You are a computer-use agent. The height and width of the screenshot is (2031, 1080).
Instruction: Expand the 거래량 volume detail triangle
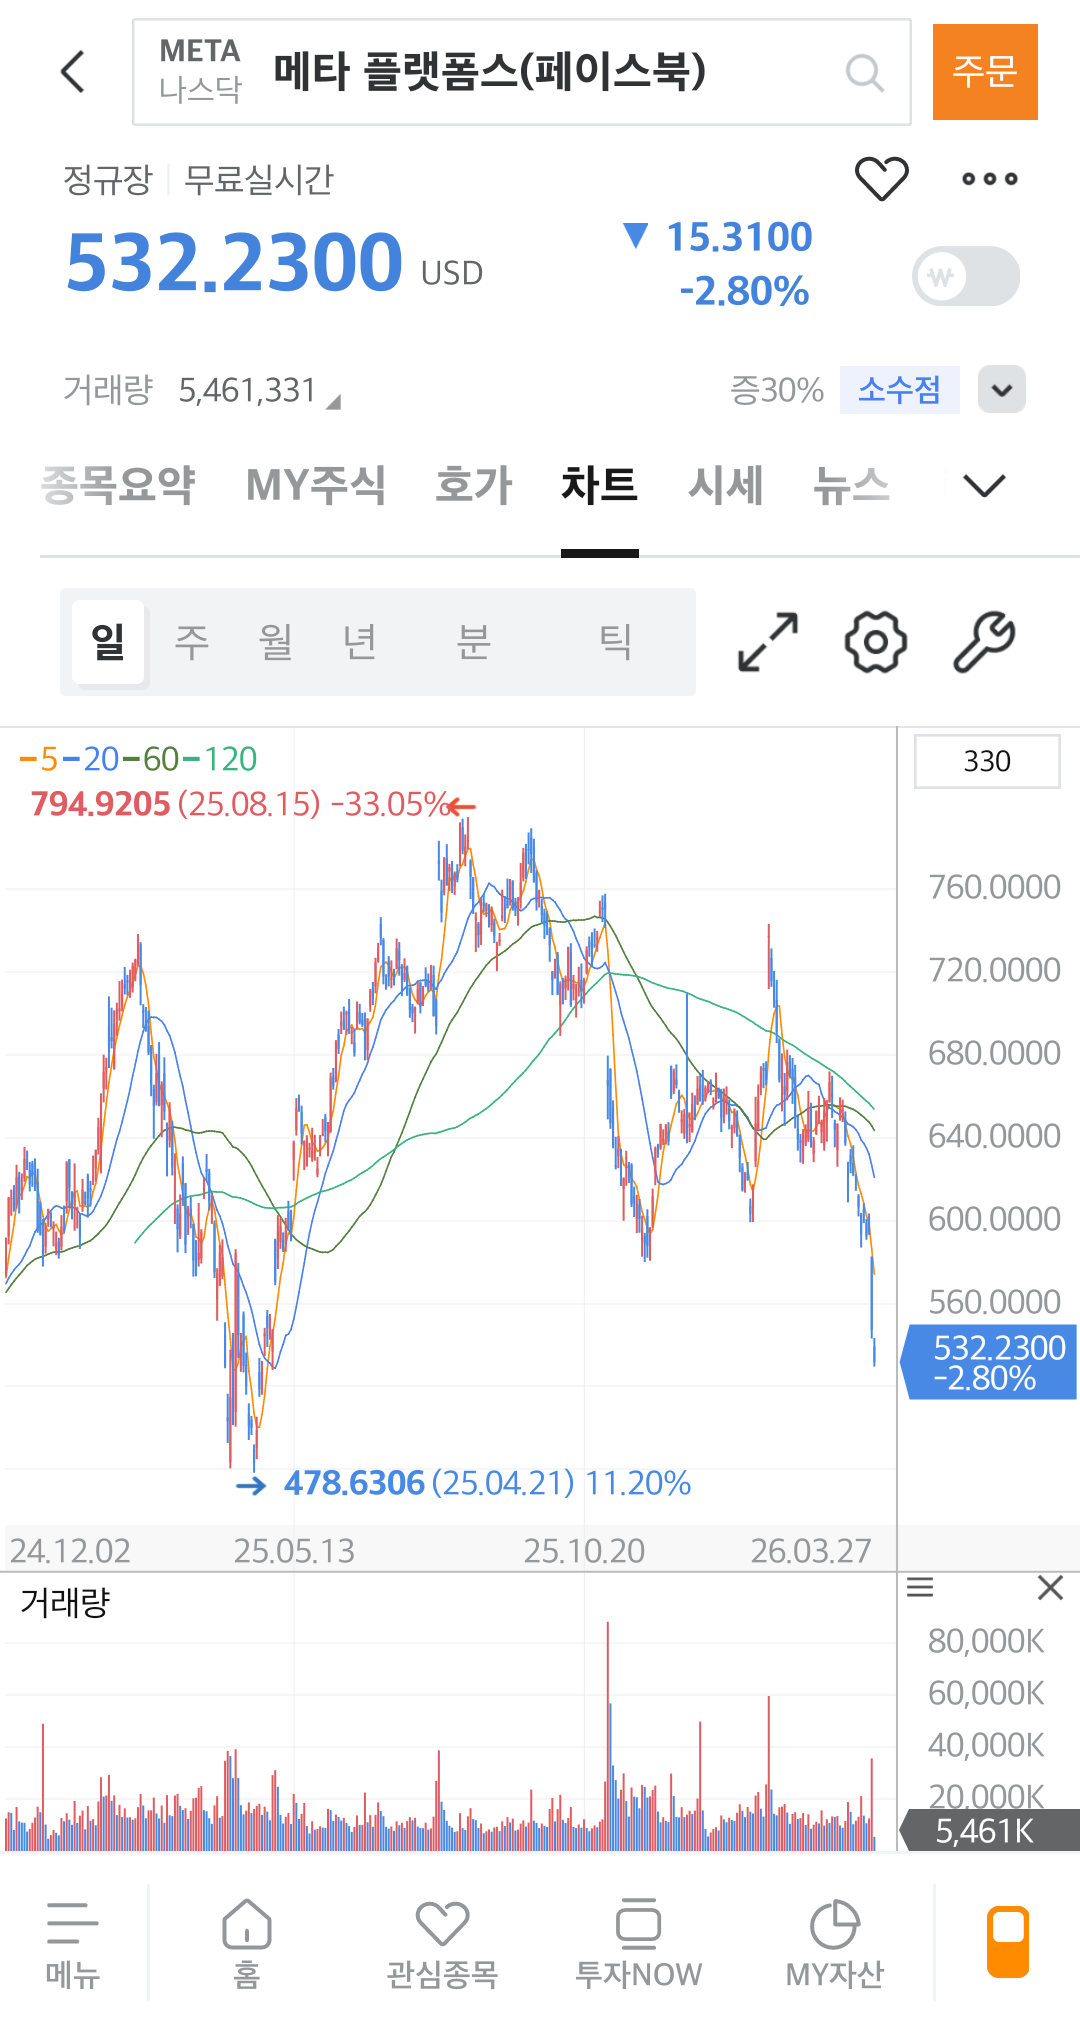pos(334,402)
